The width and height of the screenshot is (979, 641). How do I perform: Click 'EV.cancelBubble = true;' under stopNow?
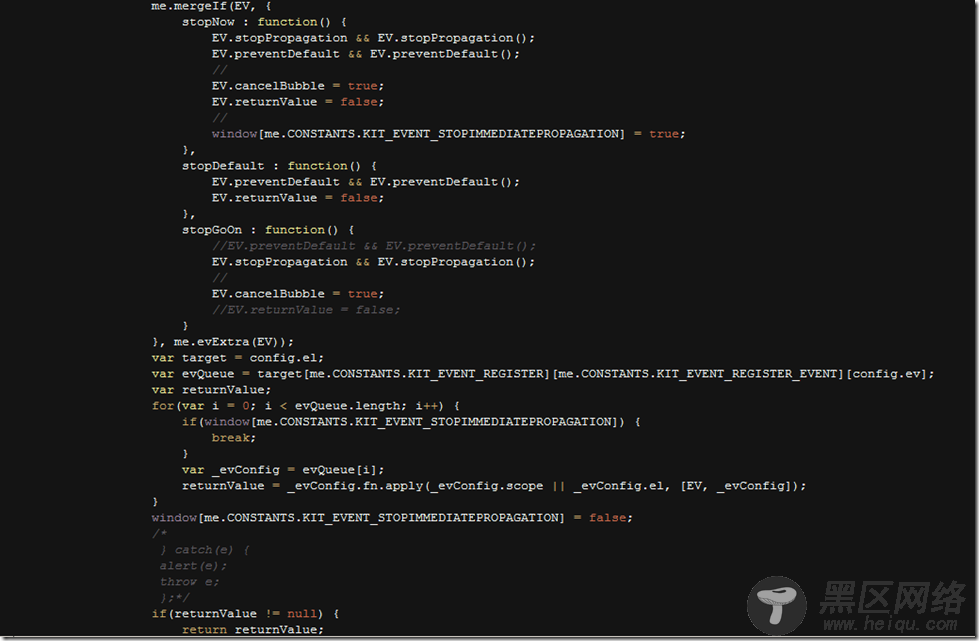click(x=298, y=86)
